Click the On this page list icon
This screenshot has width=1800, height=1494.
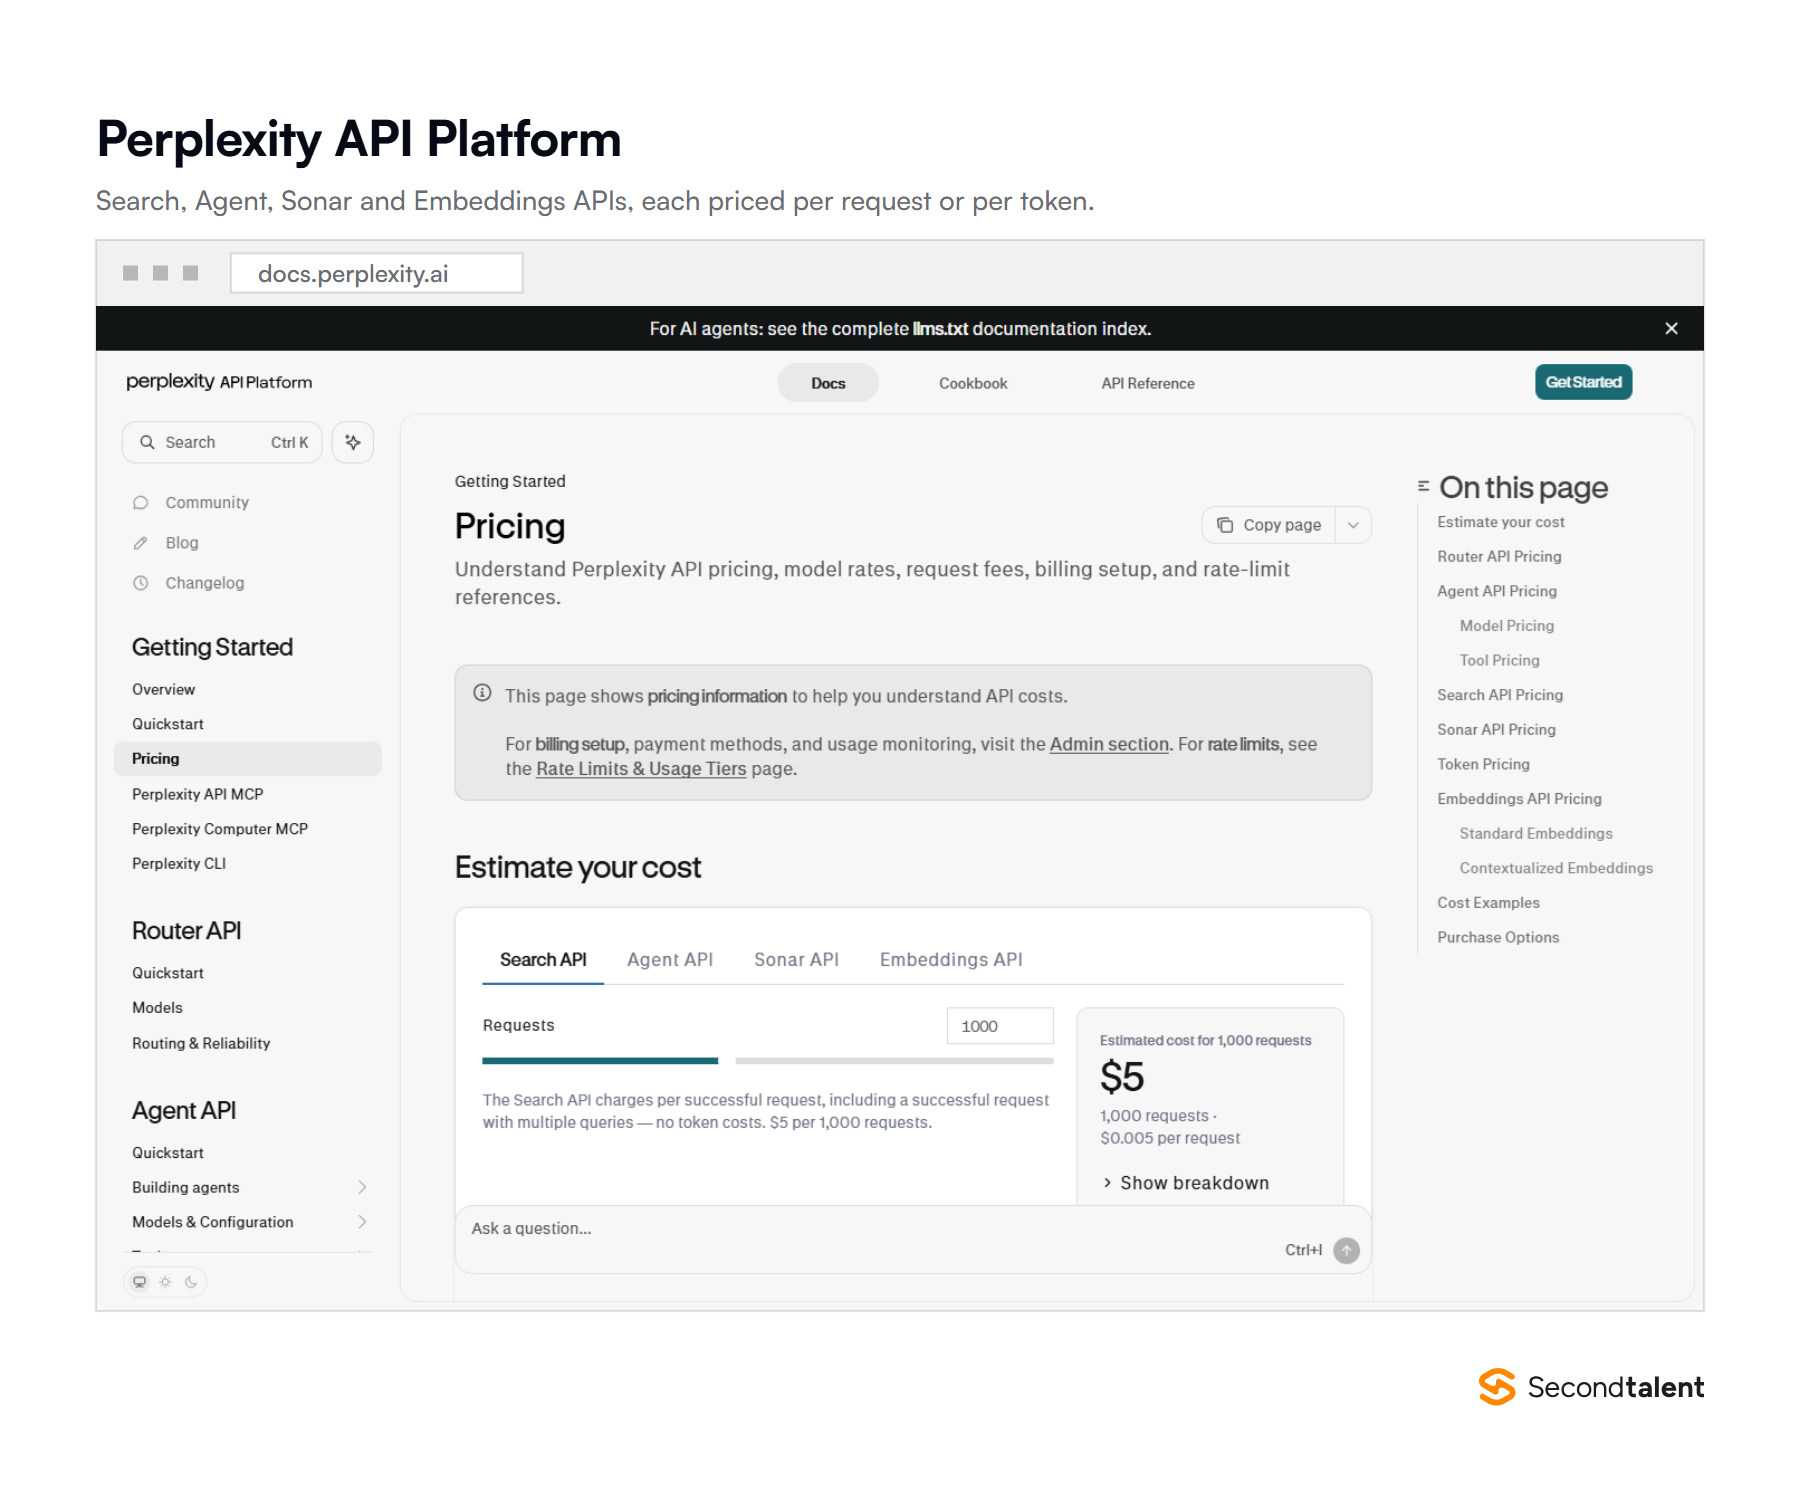[1423, 486]
